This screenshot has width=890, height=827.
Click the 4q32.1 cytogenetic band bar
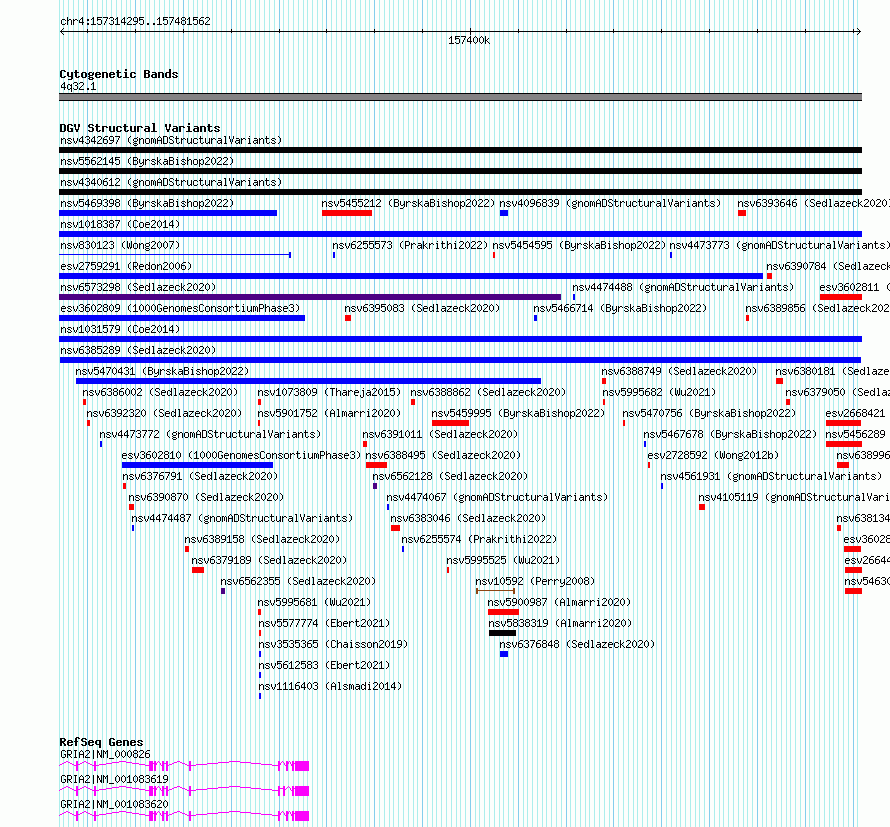tap(460, 97)
